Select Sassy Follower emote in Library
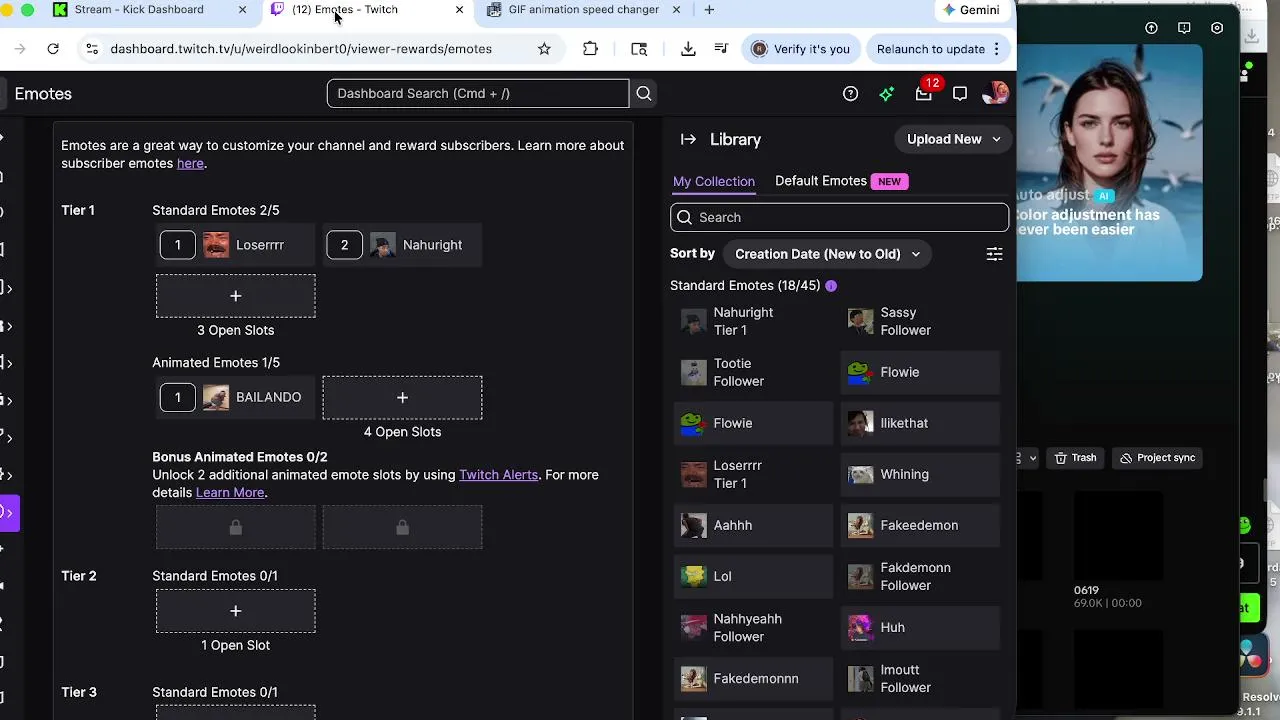 (x=920, y=321)
